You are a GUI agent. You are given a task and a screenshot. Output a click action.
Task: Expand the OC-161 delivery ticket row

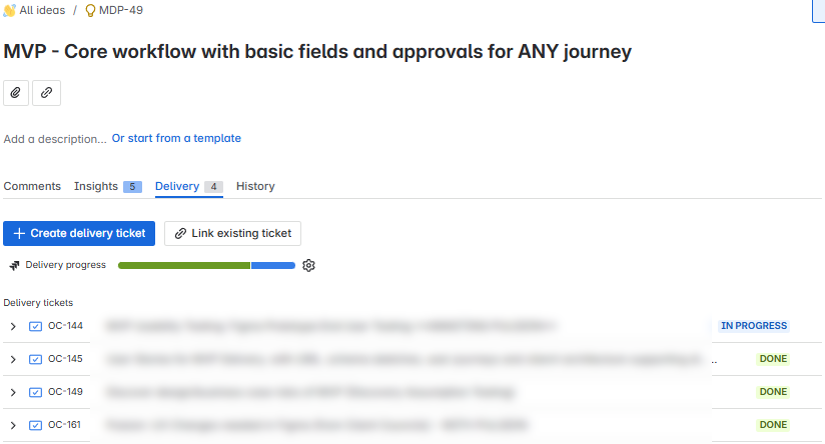(13, 425)
